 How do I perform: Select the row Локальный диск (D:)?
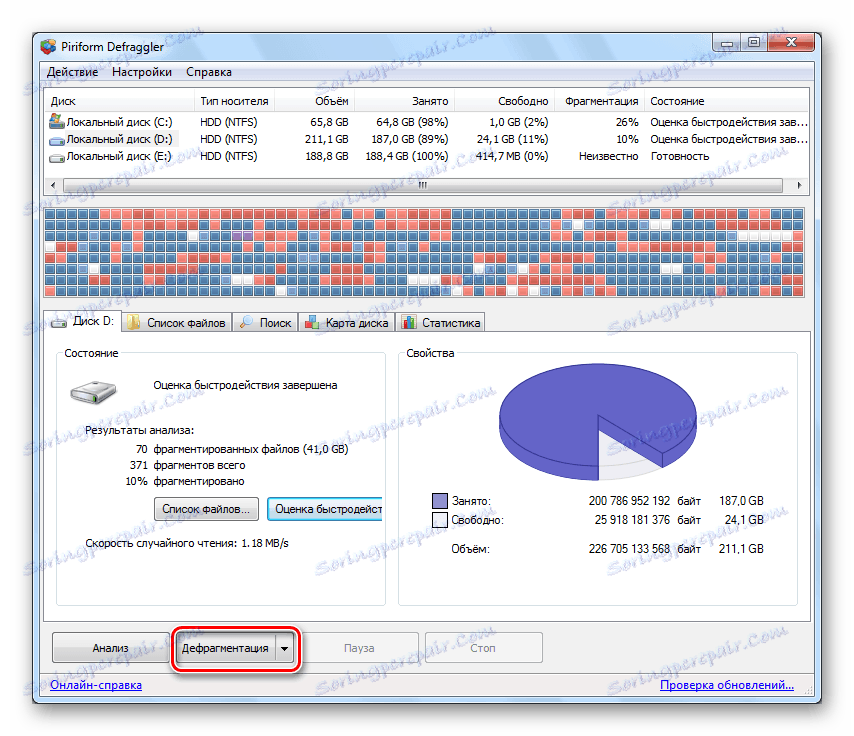[x=426, y=139]
